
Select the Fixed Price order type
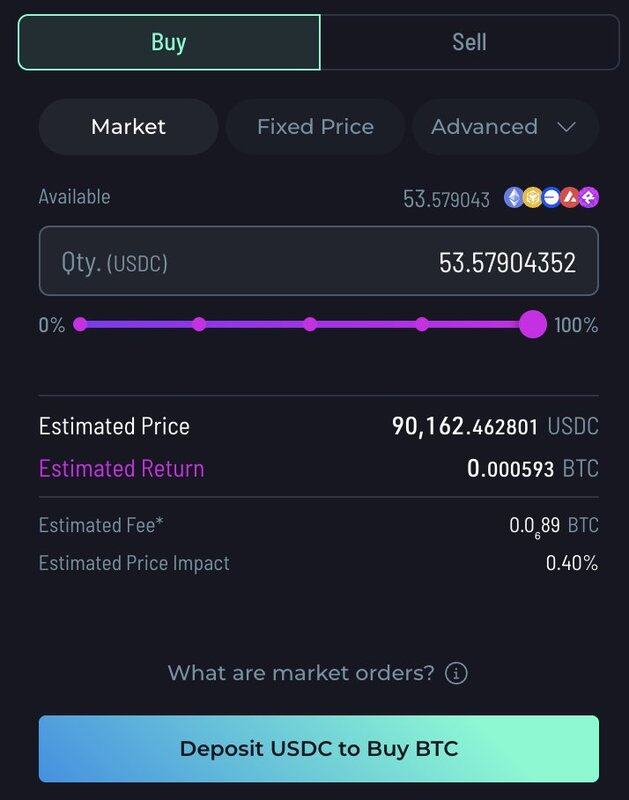pos(315,127)
